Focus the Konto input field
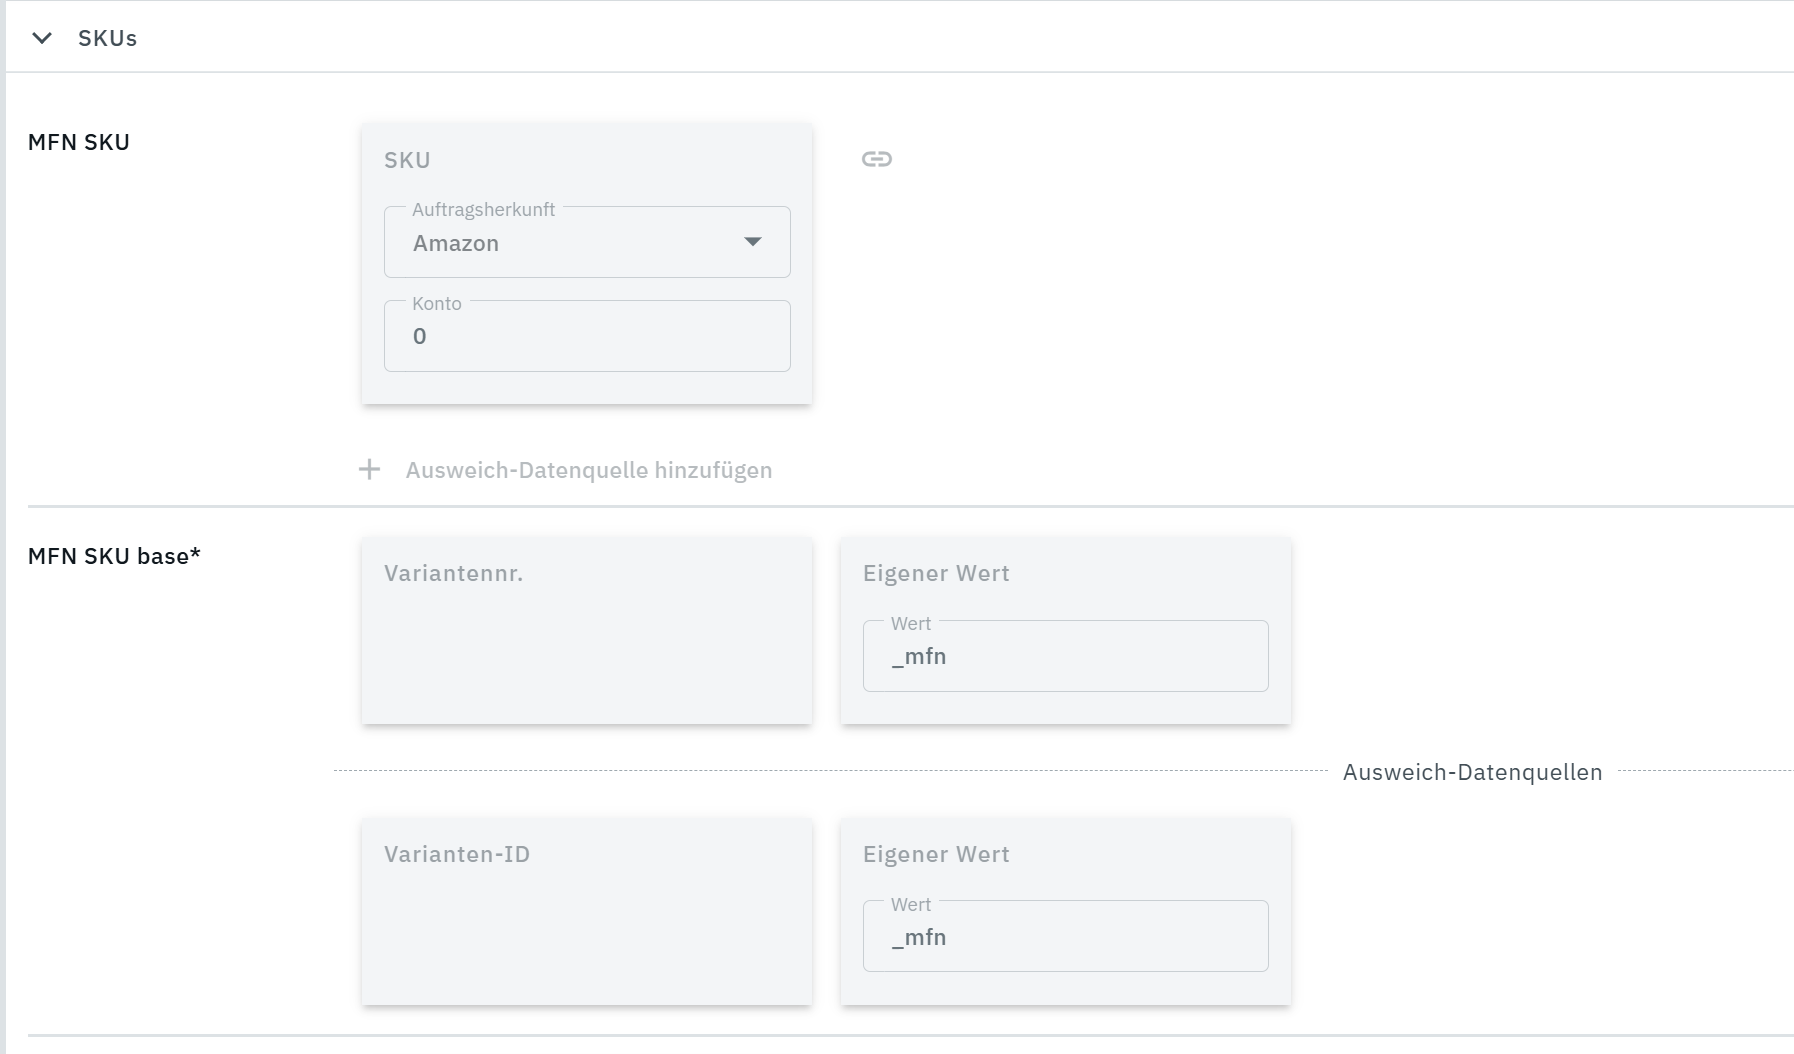This screenshot has width=1794, height=1054. (587, 337)
